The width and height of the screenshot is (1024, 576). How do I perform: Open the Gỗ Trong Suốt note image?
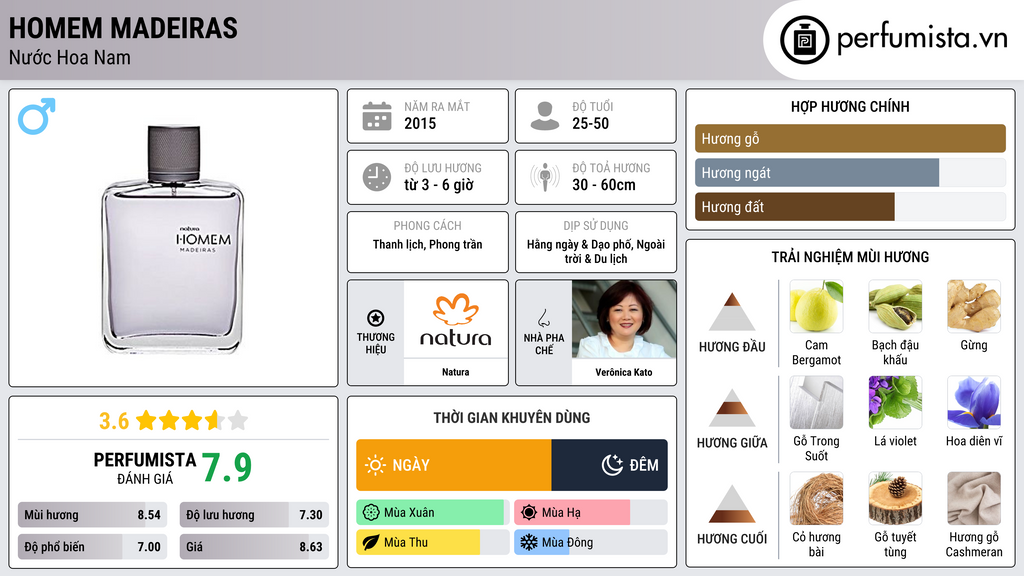(816, 402)
